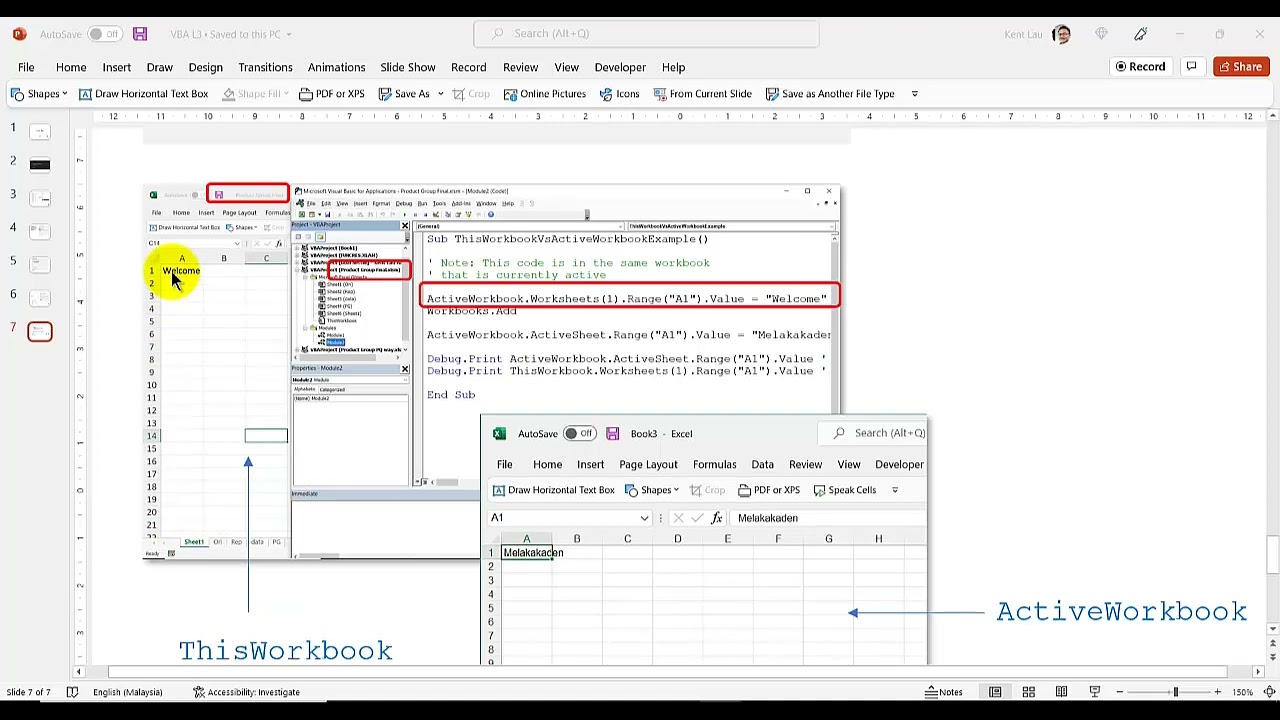Click the diamond premium icon in the title bar
Image resolution: width=1280 pixels, height=720 pixels.
tap(1101, 34)
